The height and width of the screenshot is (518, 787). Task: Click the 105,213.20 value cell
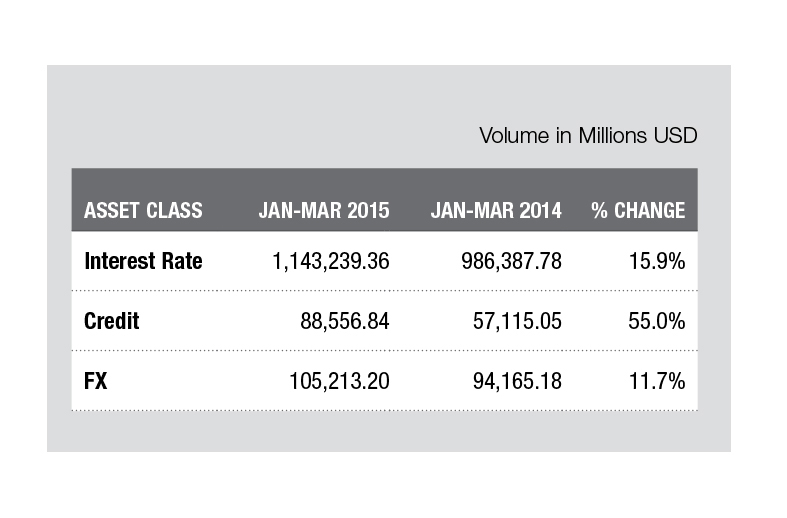[336, 380]
